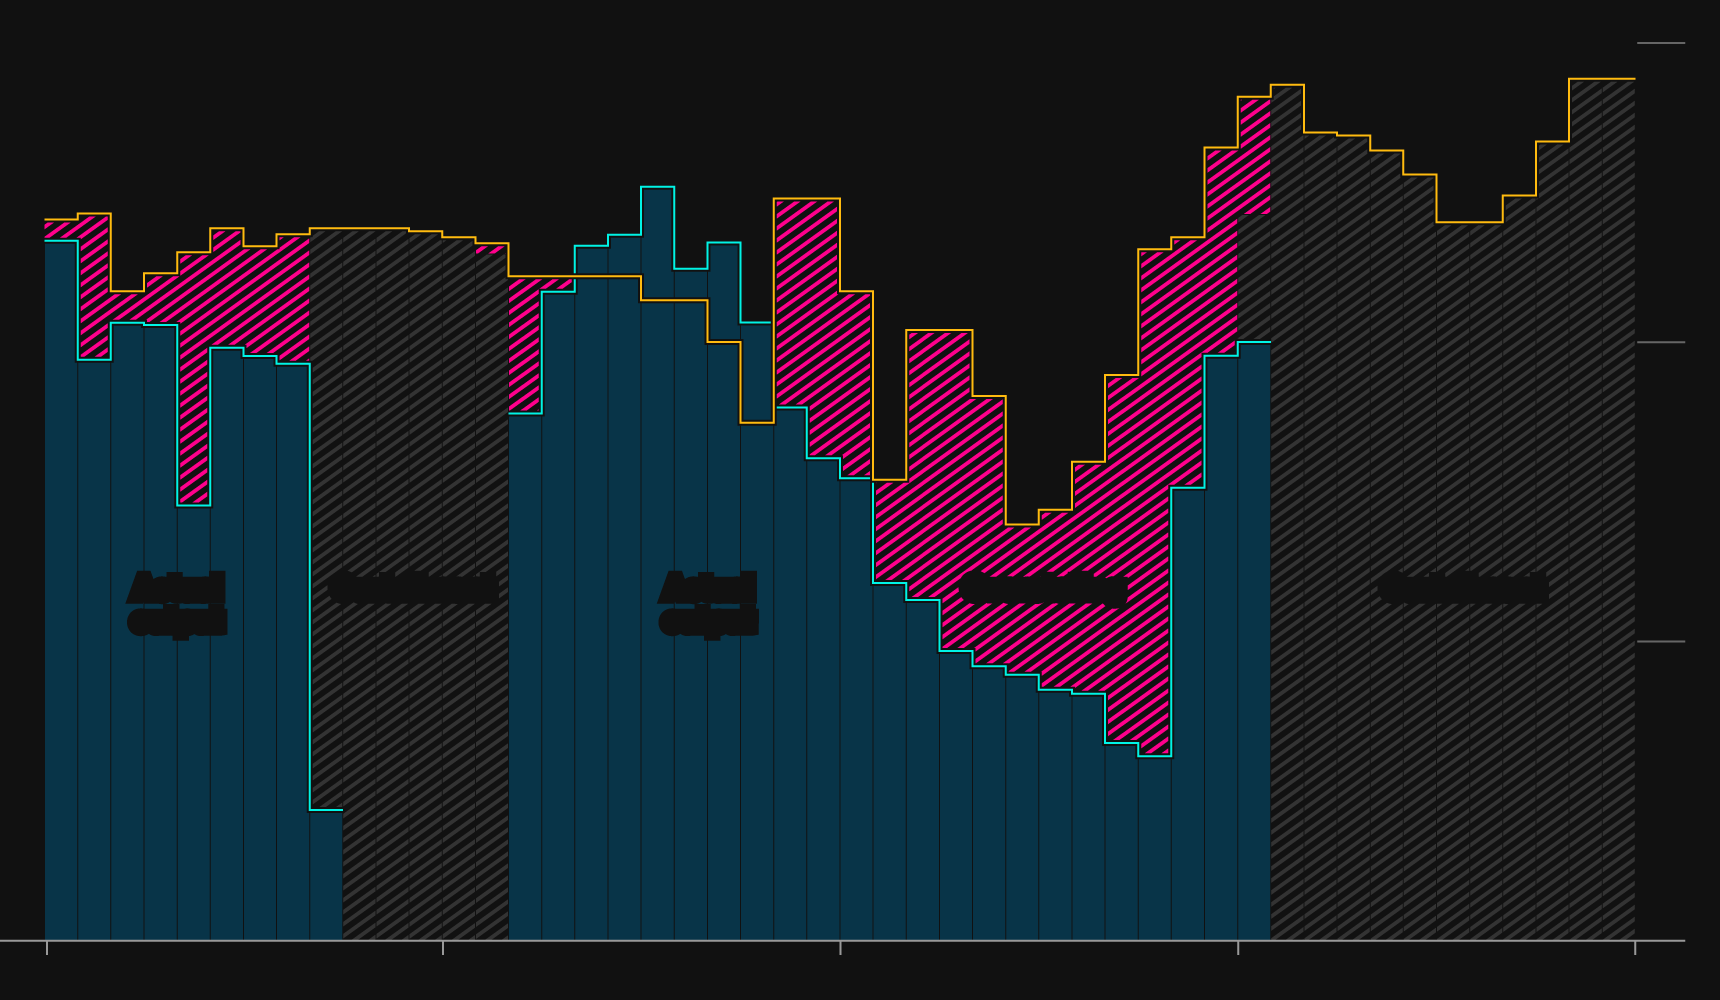Click the left "Actual output" label
Viewport: 1720px width, 1000px height.
[x=177, y=604]
